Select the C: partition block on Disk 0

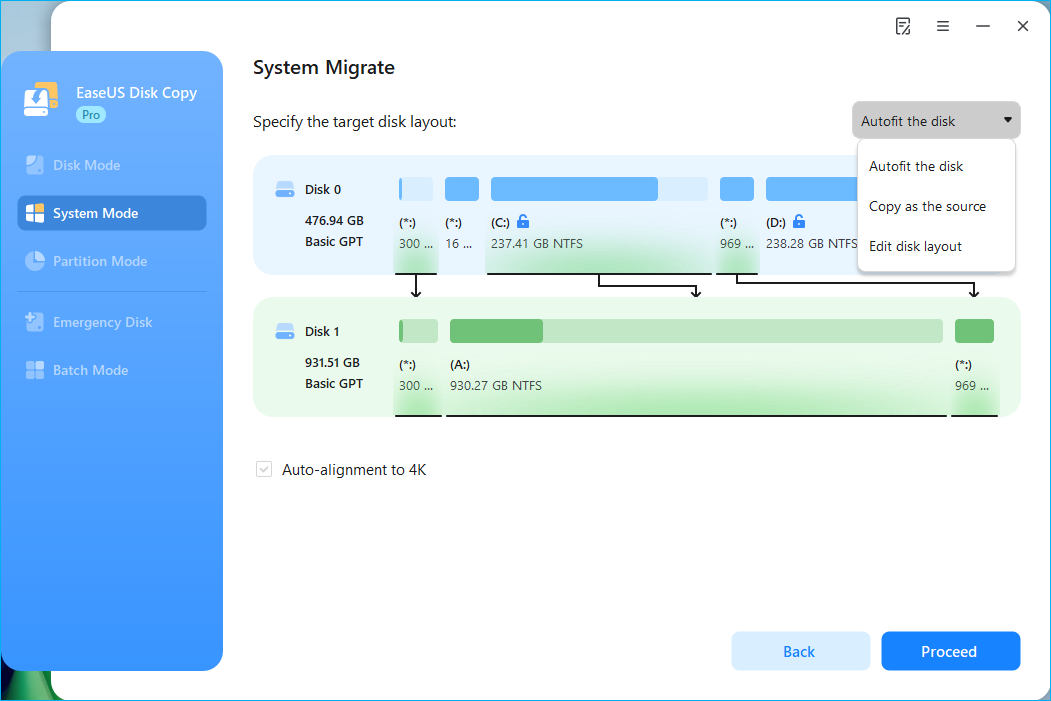[x=574, y=188]
